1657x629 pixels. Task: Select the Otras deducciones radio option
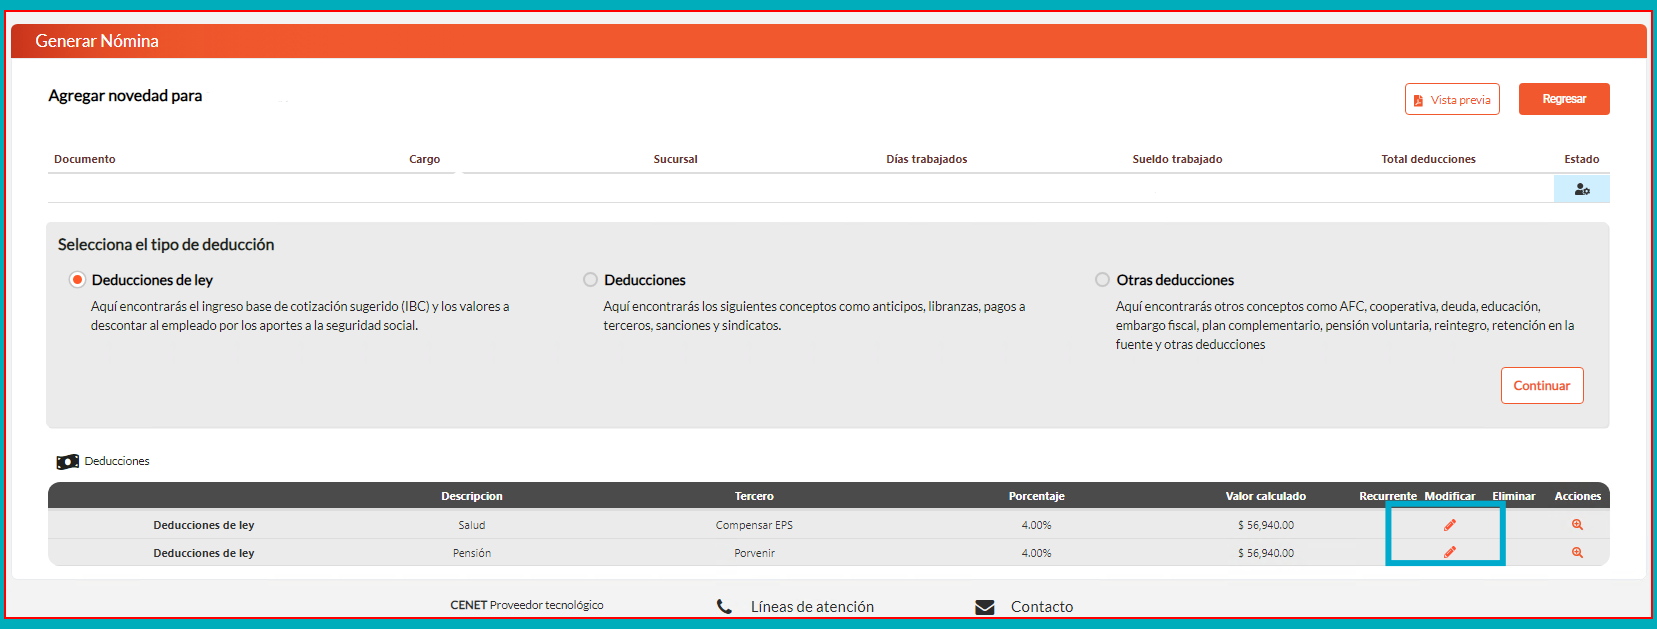[1102, 280]
